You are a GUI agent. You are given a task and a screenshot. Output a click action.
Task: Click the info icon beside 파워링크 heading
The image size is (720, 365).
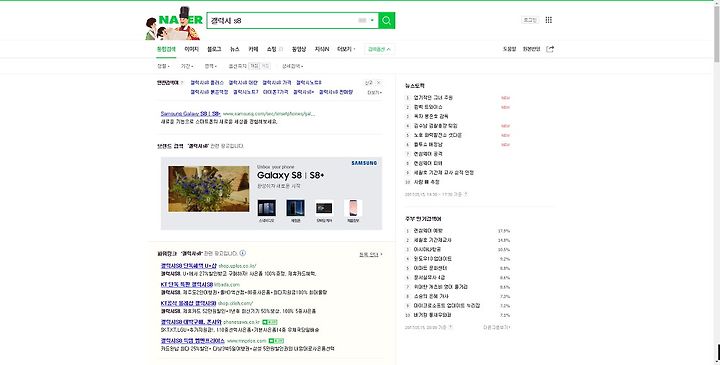coord(242,253)
